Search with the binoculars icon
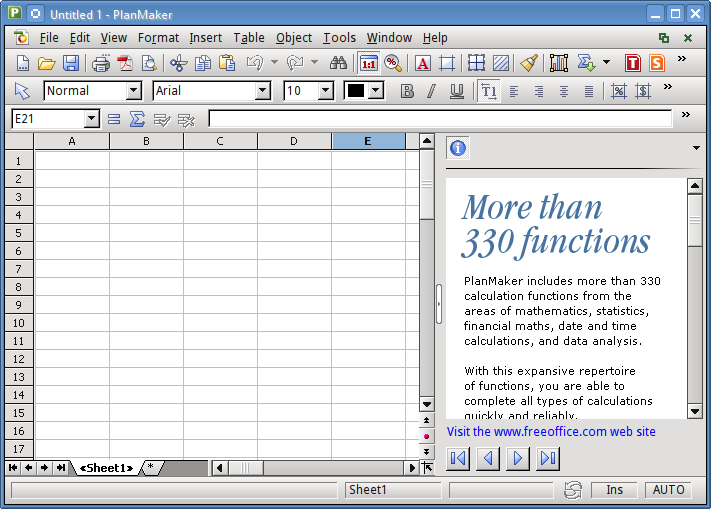711x509 pixels. pyautogui.click(x=338, y=63)
